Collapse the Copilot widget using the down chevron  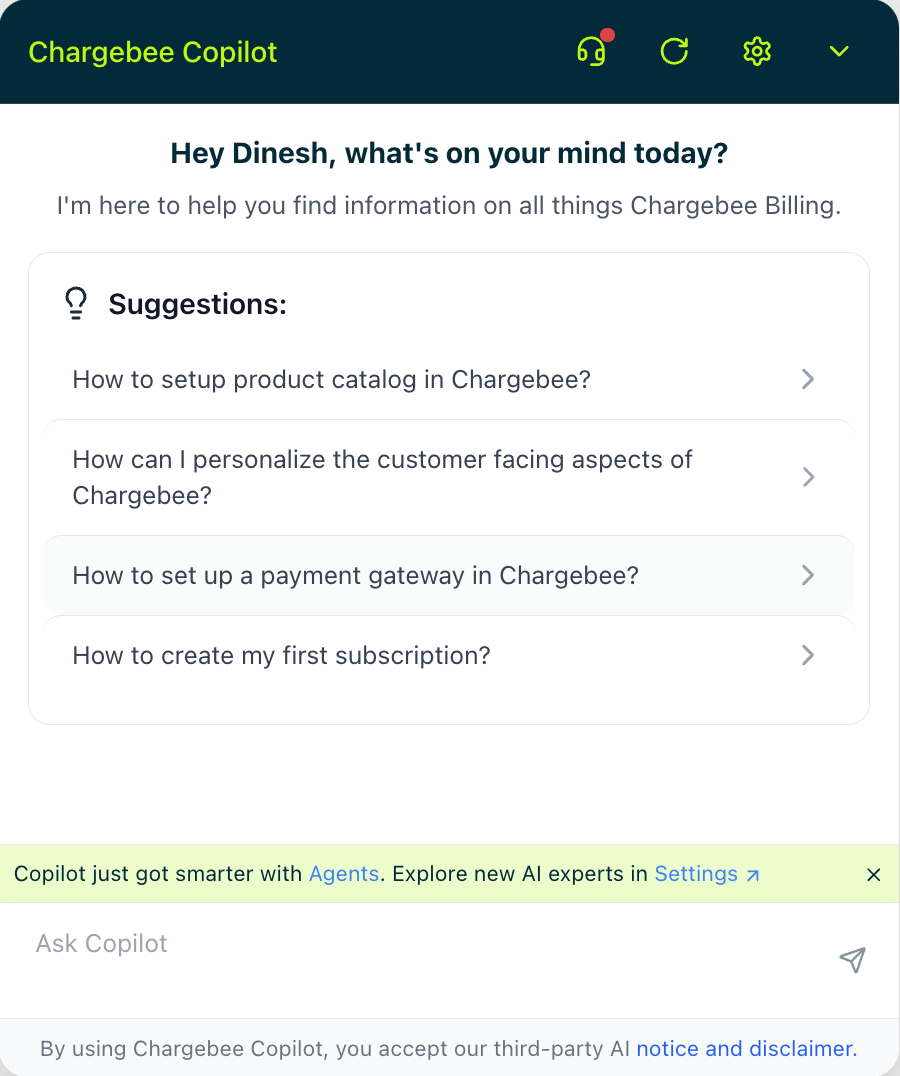coord(839,51)
